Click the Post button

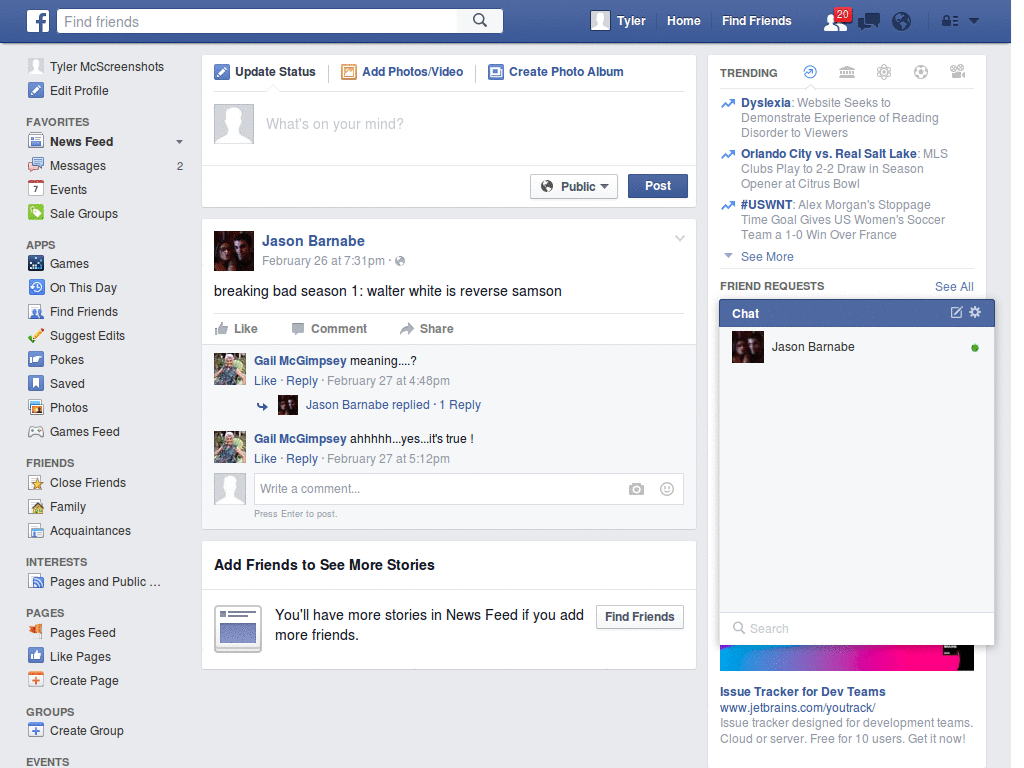click(x=658, y=186)
